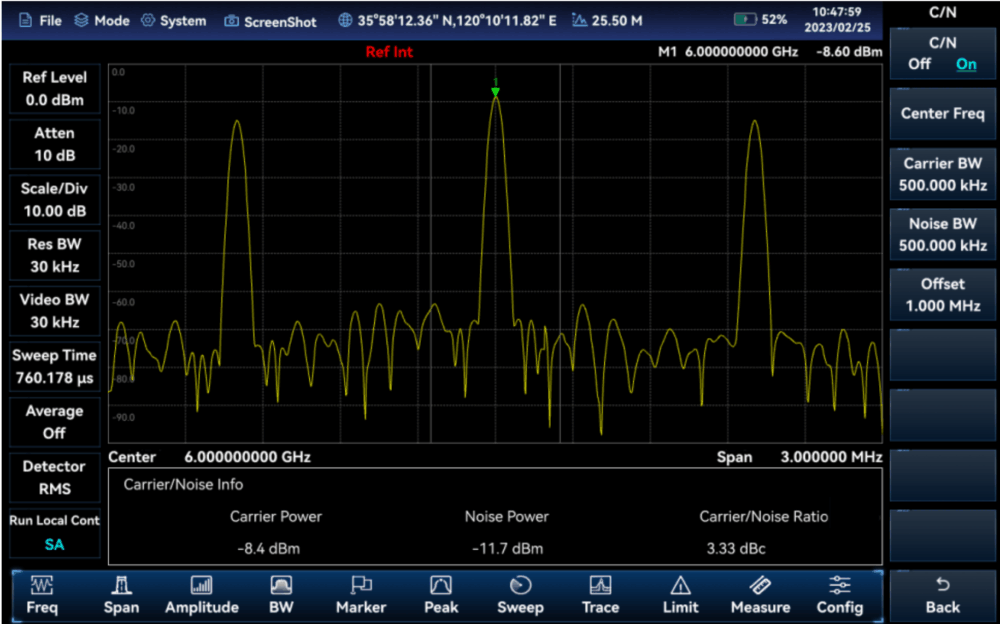The height and width of the screenshot is (624, 1000).
Task: Expand the Mode menu
Action: tap(102, 21)
